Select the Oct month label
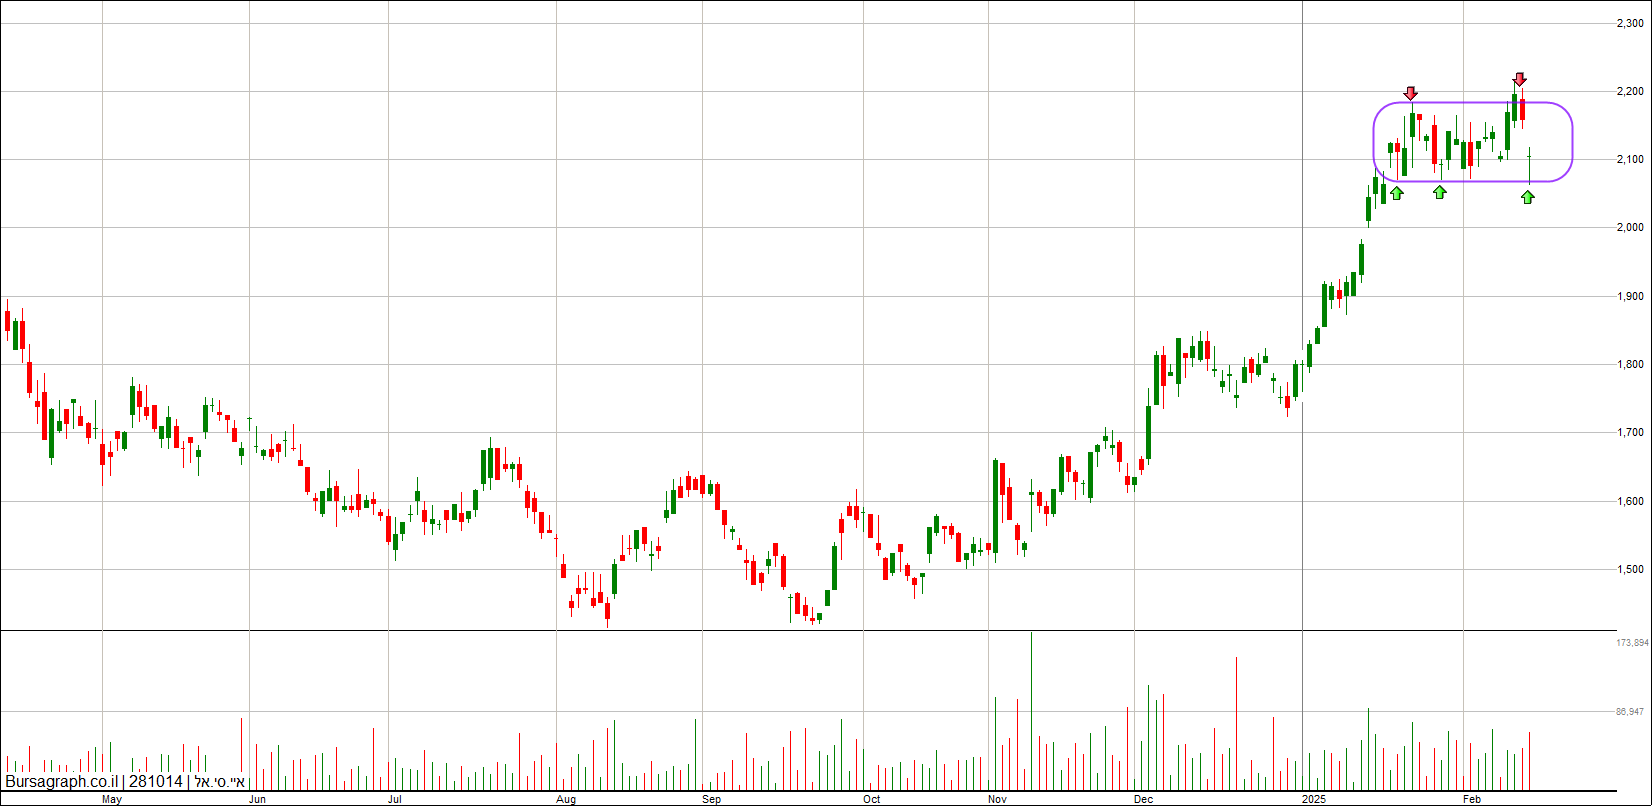The height and width of the screenshot is (806, 1652). tap(872, 799)
